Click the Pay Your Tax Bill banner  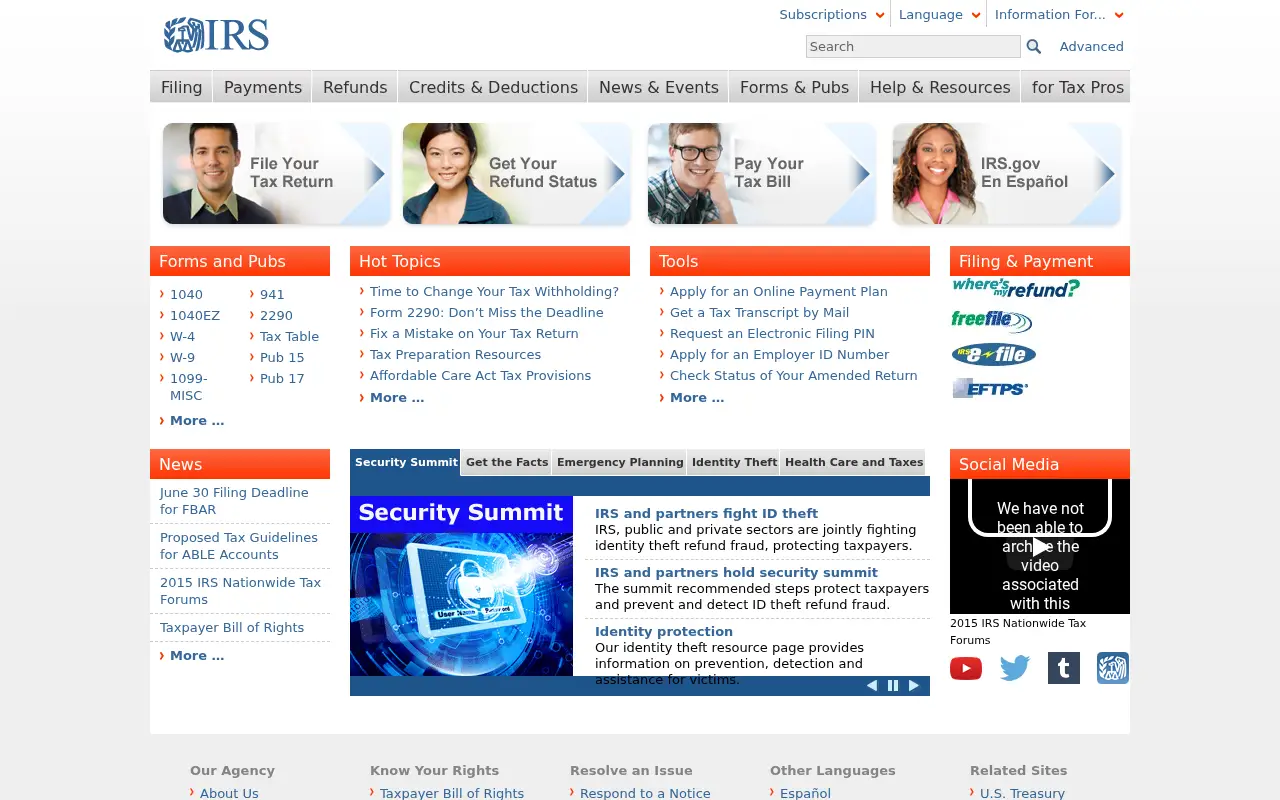(761, 174)
